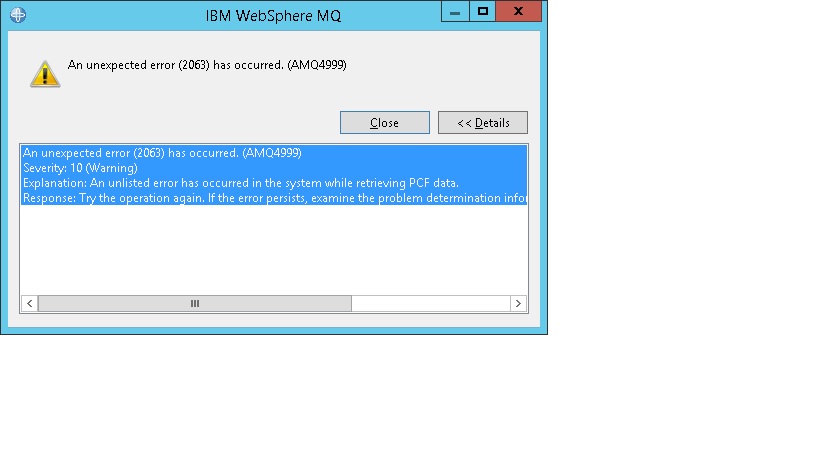Click the error message beside the warning icon

pyautogui.click(x=207, y=65)
